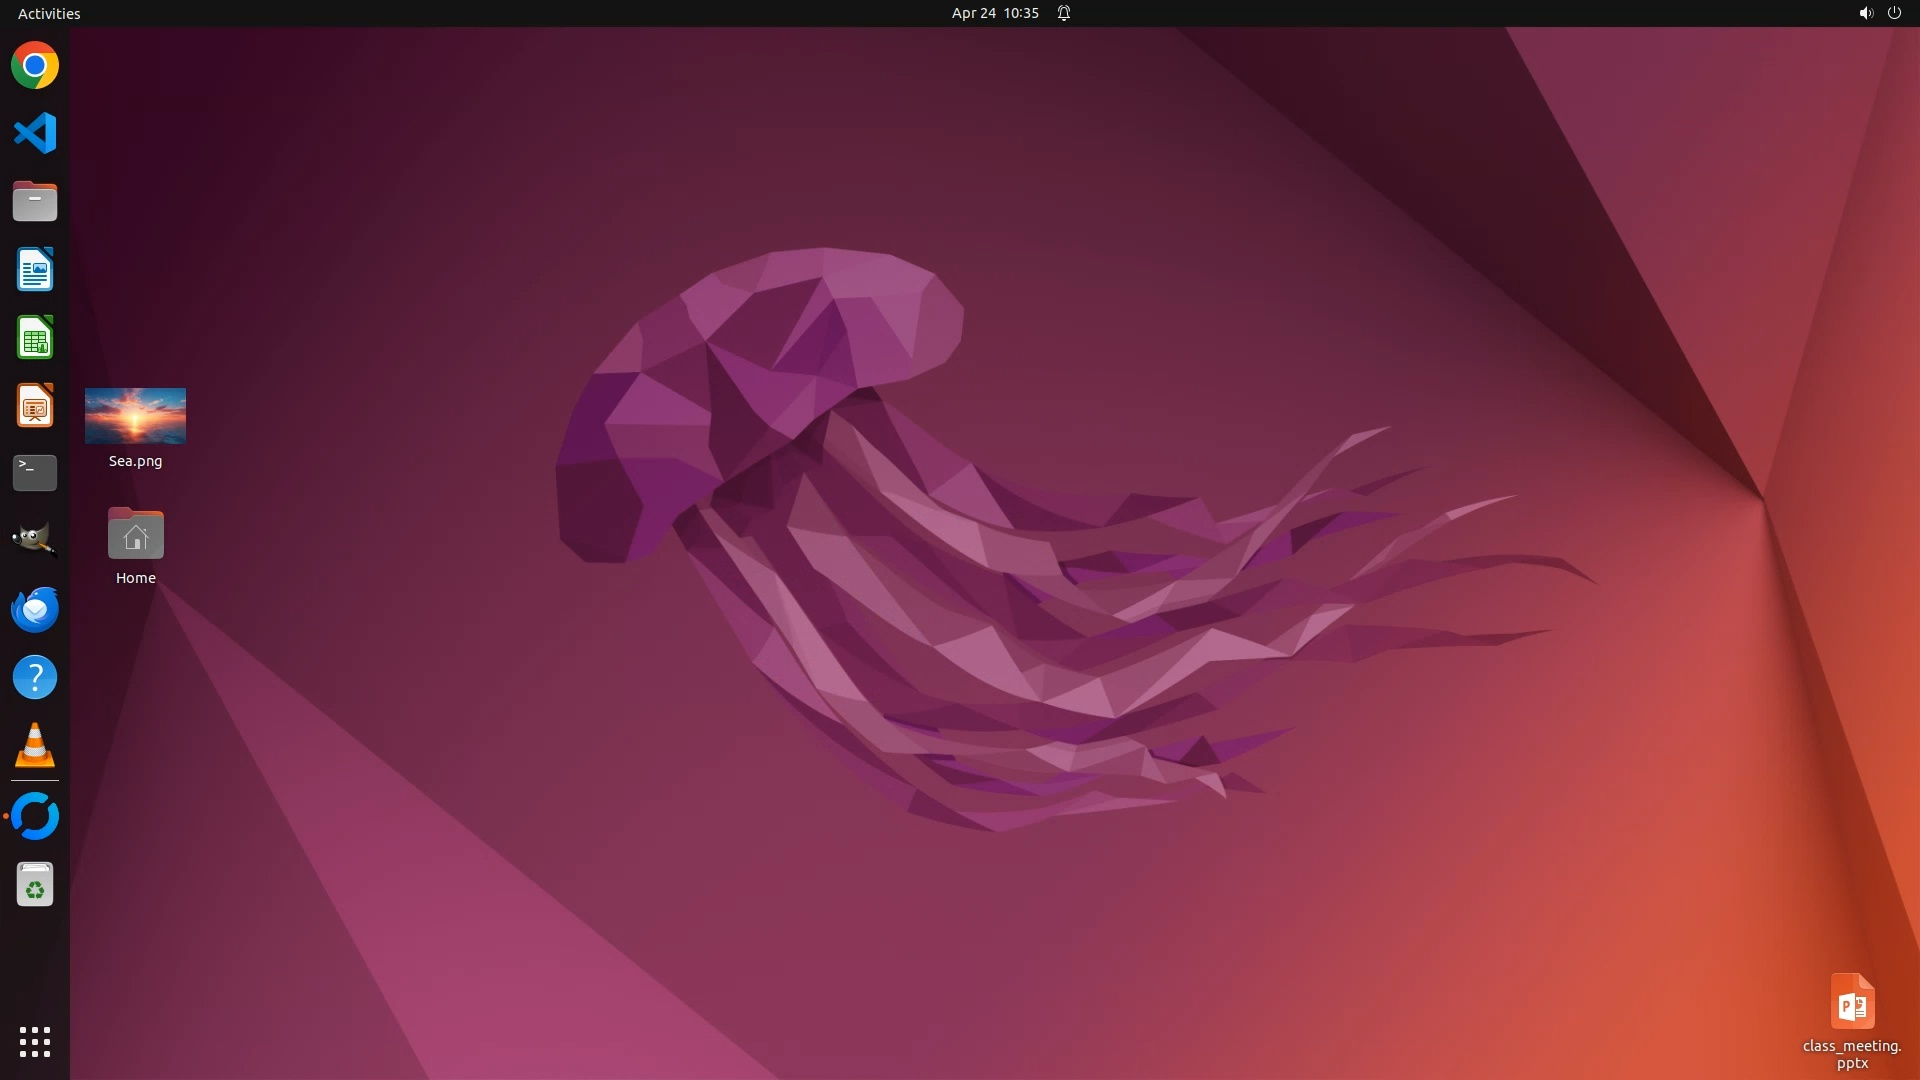This screenshot has height=1080, width=1920.
Task: Click the notification bell icon
Action: [1064, 13]
